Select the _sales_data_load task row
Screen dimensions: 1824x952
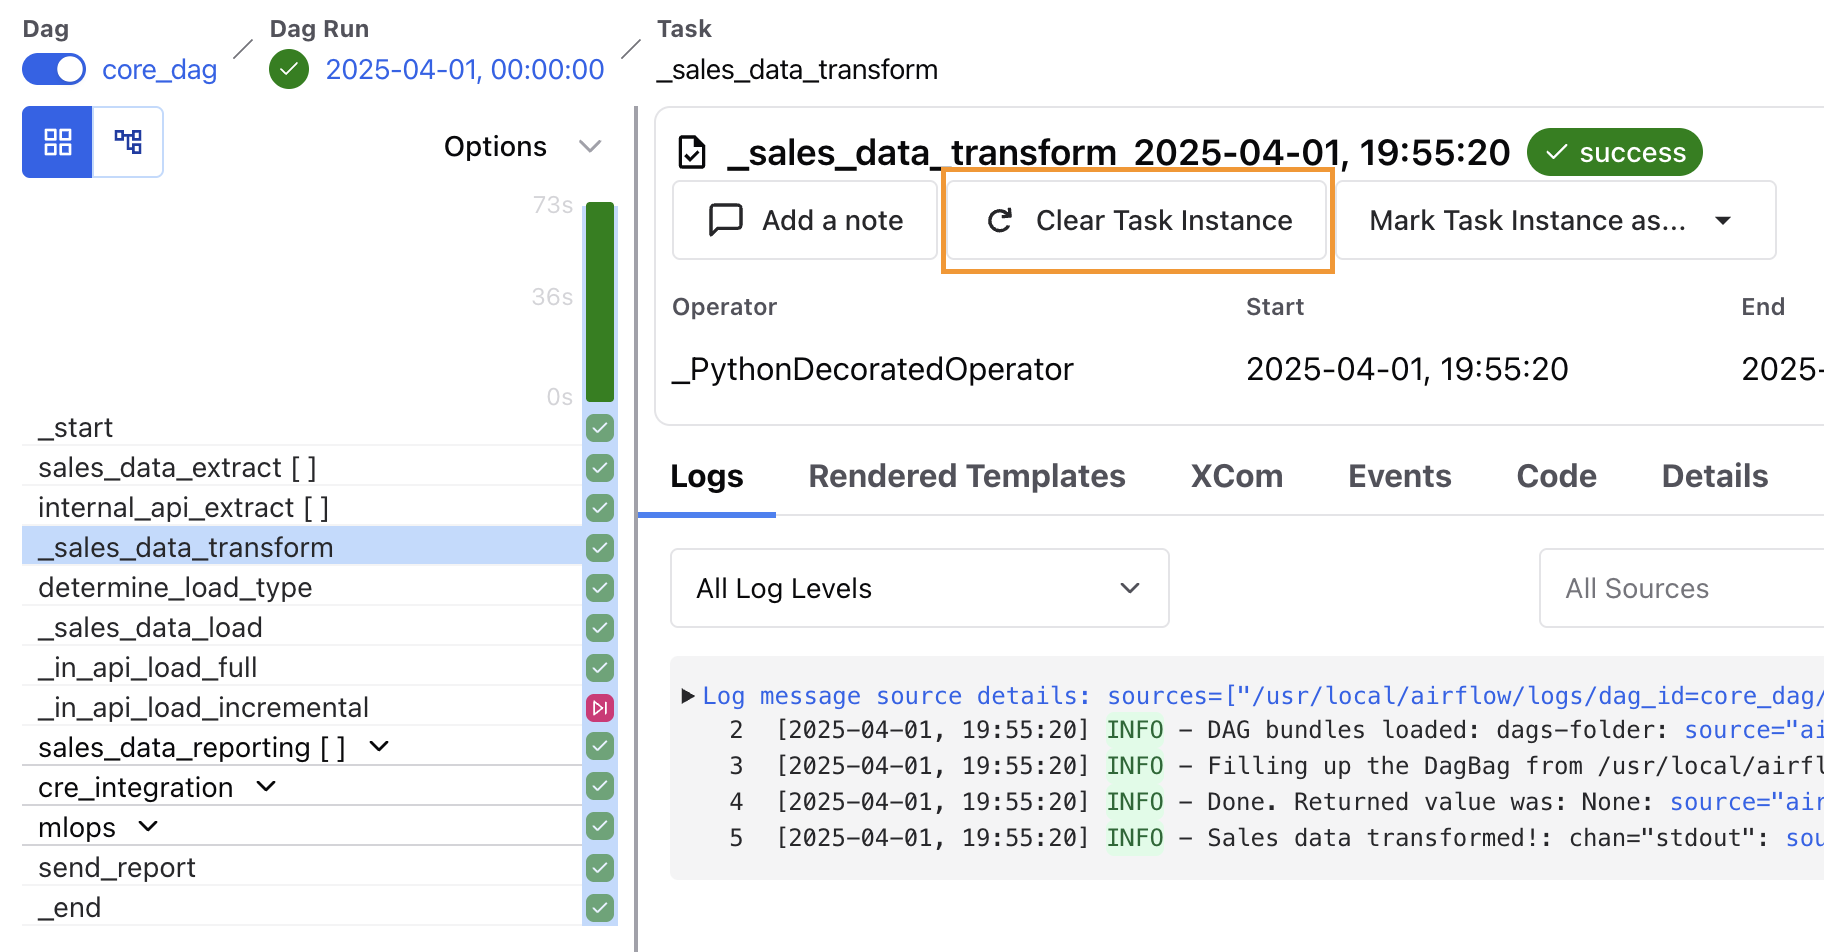click(x=150, y=627)
